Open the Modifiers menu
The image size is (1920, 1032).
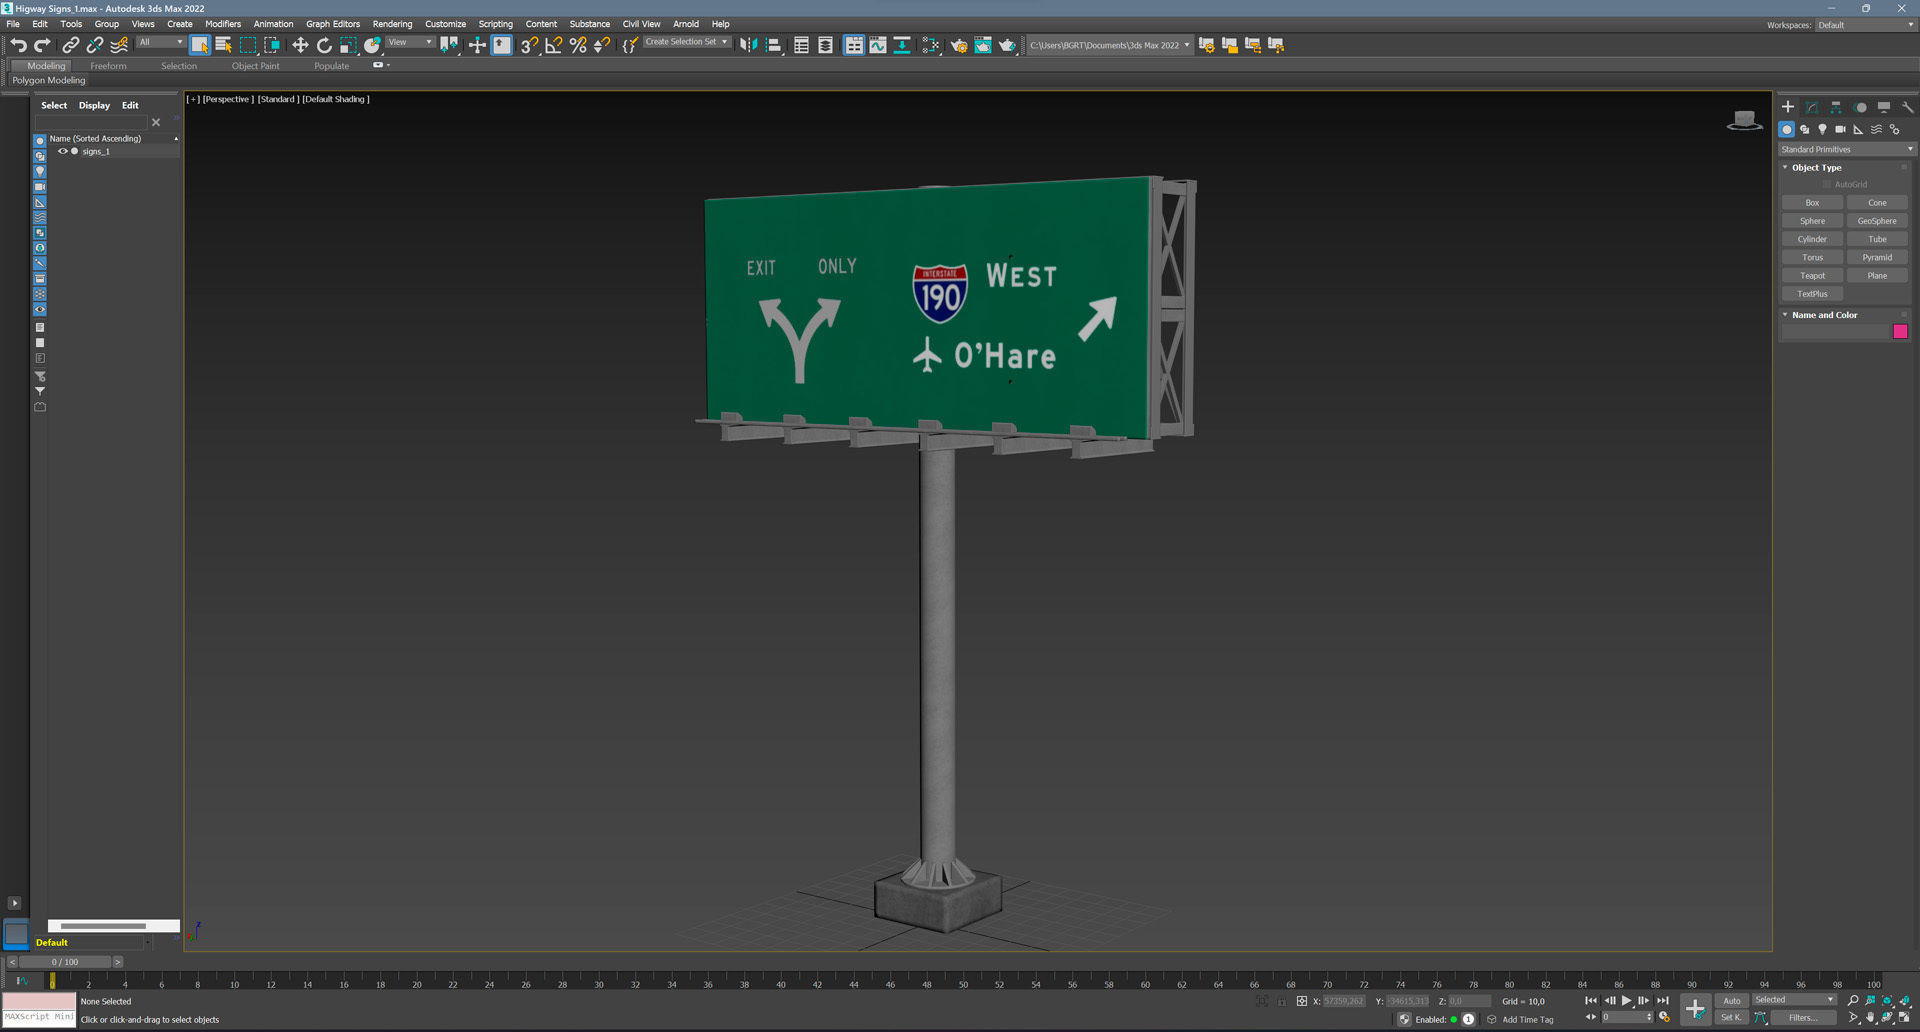click(223, 24)
